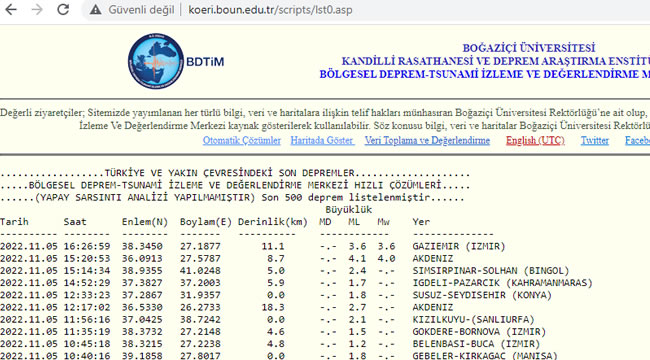Click the TÜRKİYE VE YAKIN ÇEVRESİNDEKİ SON DEPREMLER title
The height and width of the screenshot is (360, 650).
(229, 173)
